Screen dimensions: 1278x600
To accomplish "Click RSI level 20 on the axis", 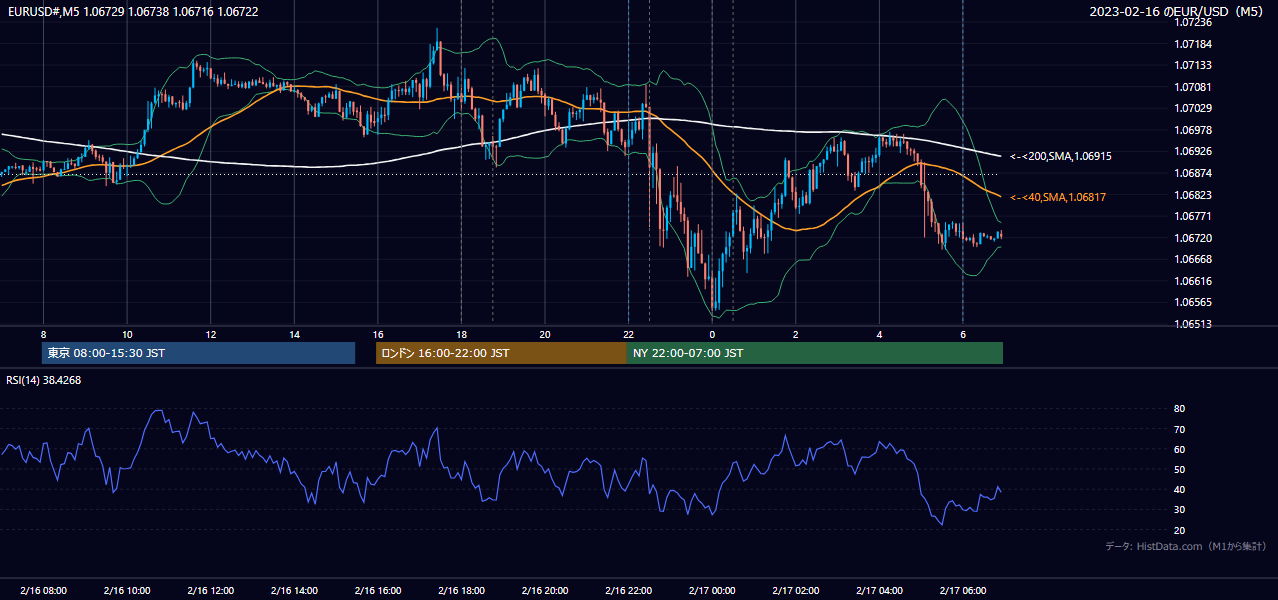I will click(1179, 530).
